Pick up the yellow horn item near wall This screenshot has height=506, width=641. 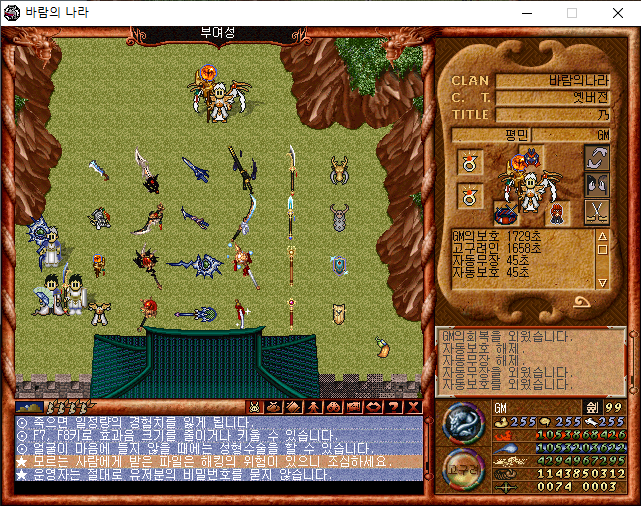pos(383,347)
